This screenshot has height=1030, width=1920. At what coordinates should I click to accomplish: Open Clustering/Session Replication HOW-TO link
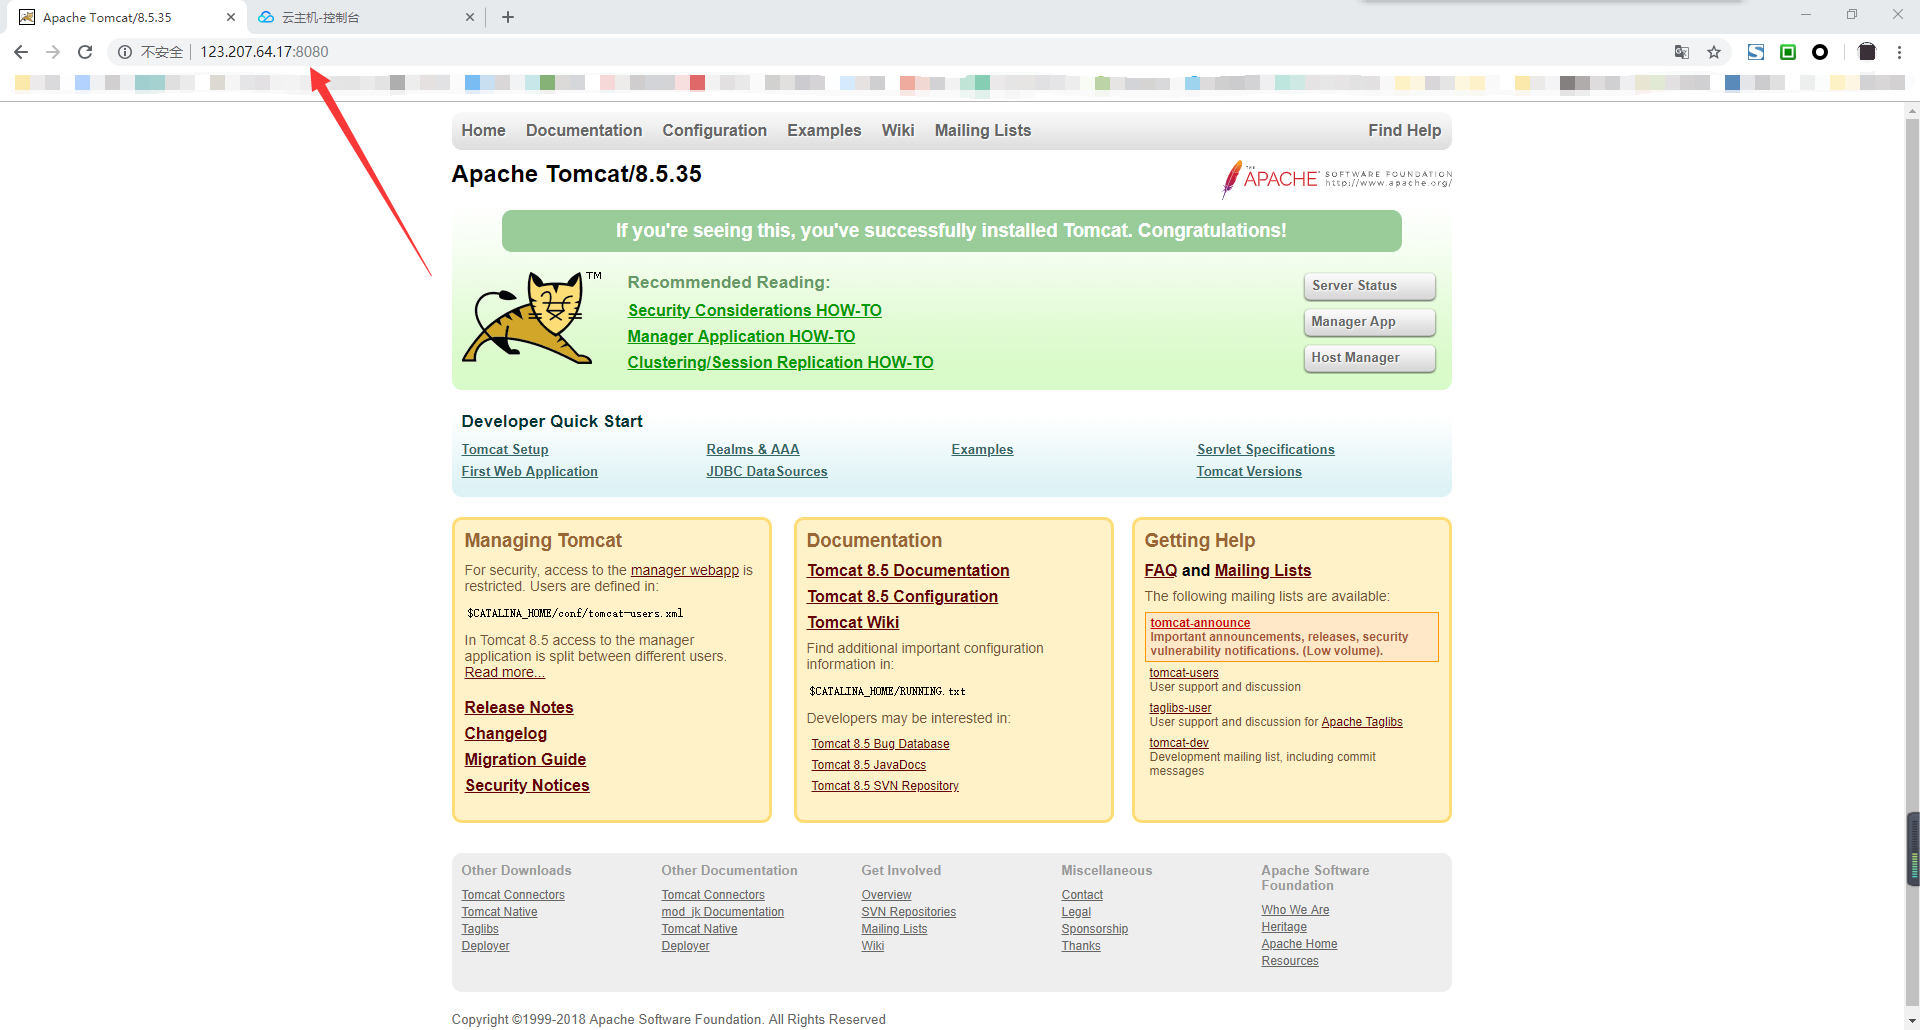(x=780, y=363)
